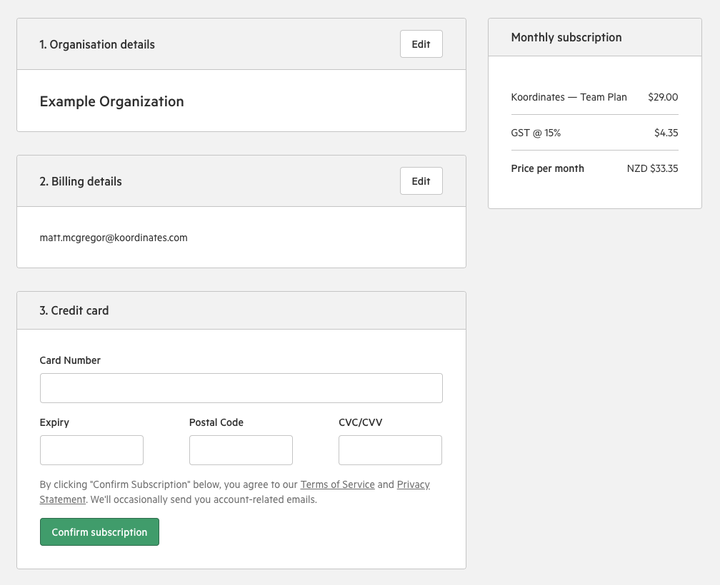Click the matt.mcgregor@koordinates.com billing email
720x585 pixels.
coord(113,237)
